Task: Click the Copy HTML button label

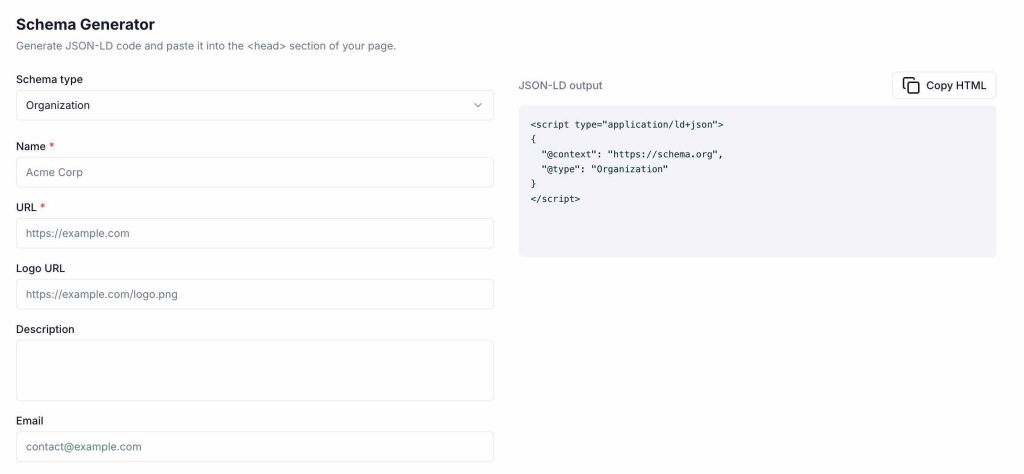Action: tap(956, 86)
